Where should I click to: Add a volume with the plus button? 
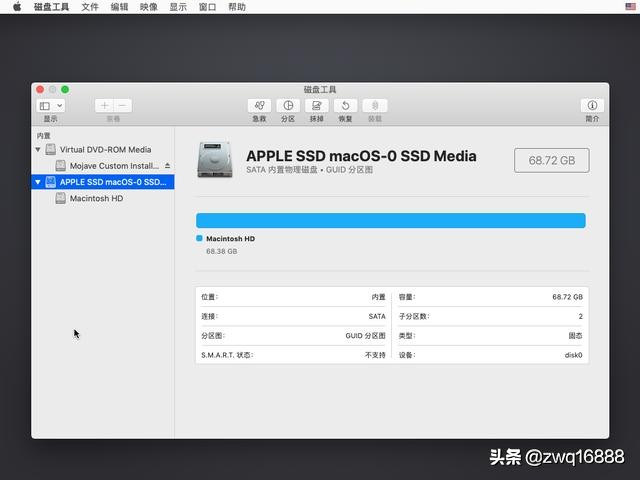(105, 105)
